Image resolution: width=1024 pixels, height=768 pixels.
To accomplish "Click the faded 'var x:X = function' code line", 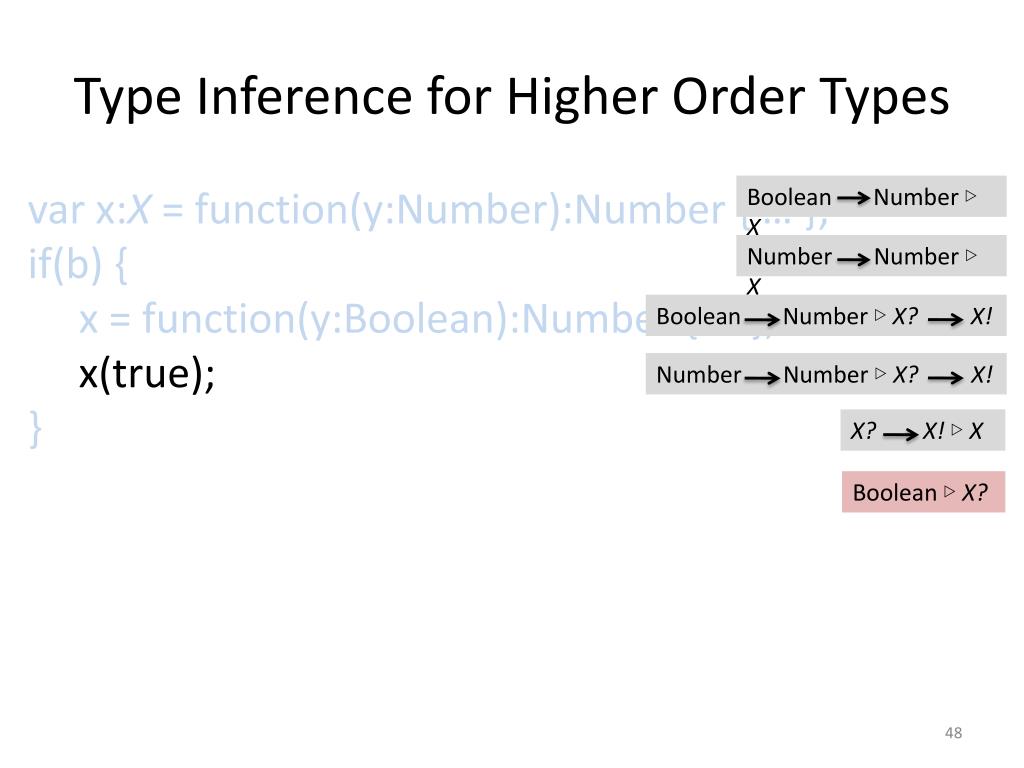I will [x=377, y=210].
